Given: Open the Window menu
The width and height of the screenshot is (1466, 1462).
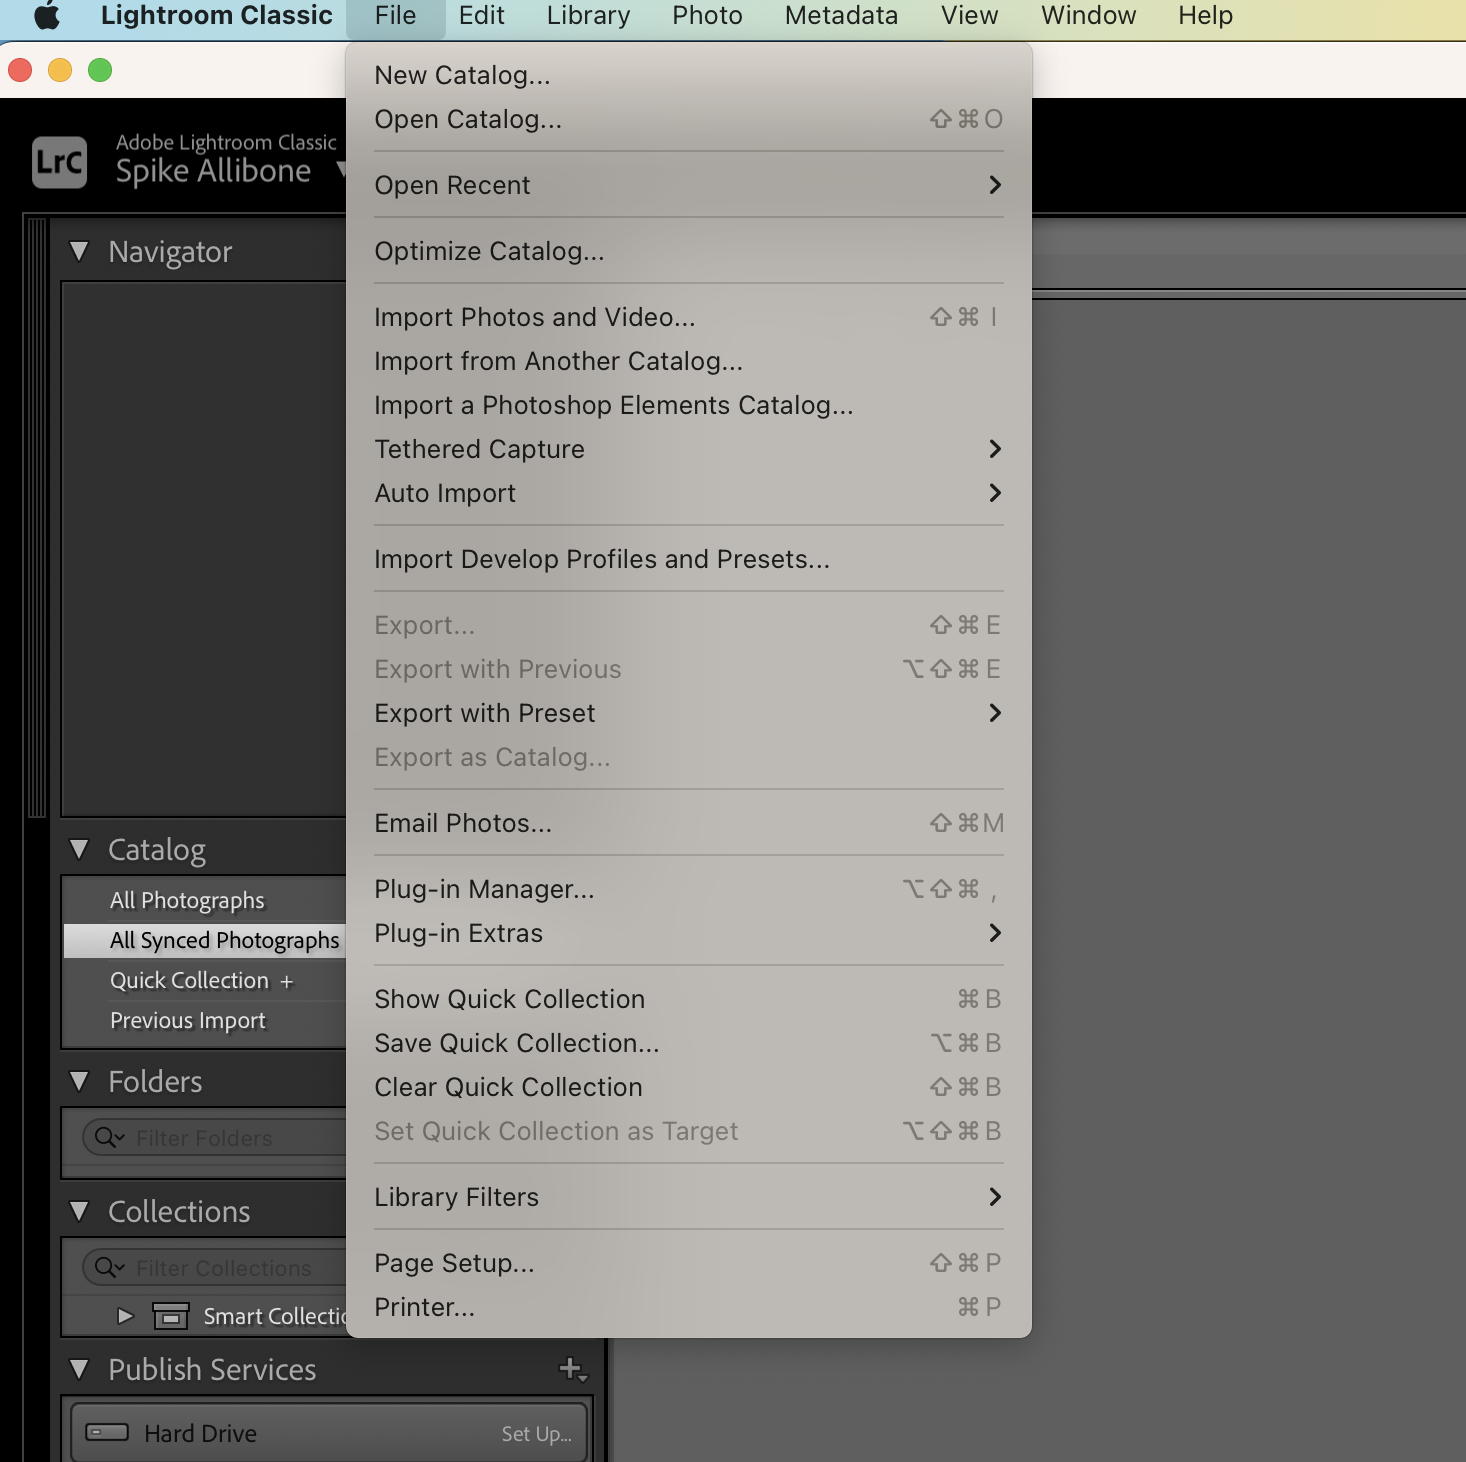Looking at the screenshot, I should pos(1088,16).
